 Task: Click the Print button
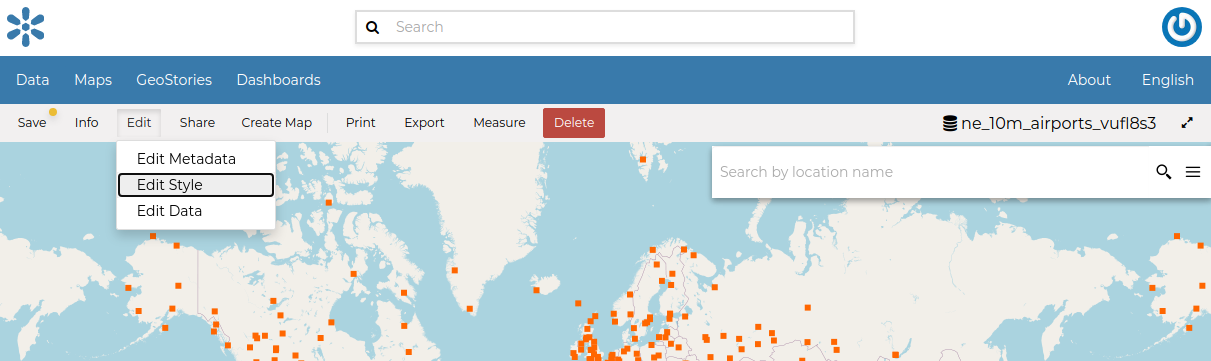click(x=361, y=123)
